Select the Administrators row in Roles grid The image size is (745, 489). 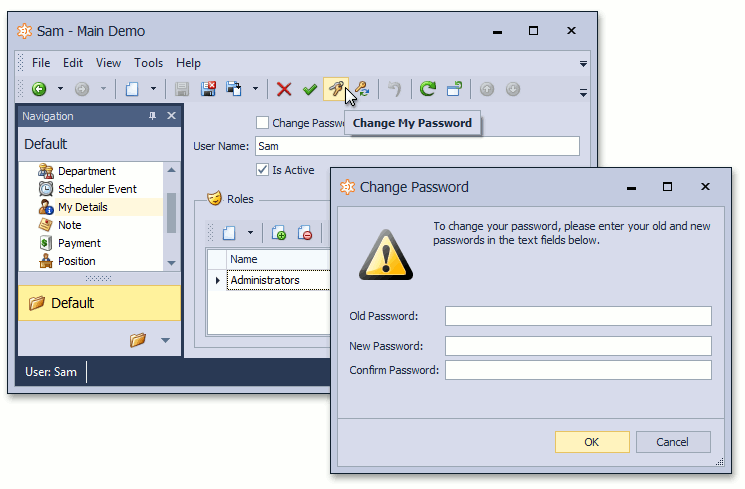[x=278, y=280]
